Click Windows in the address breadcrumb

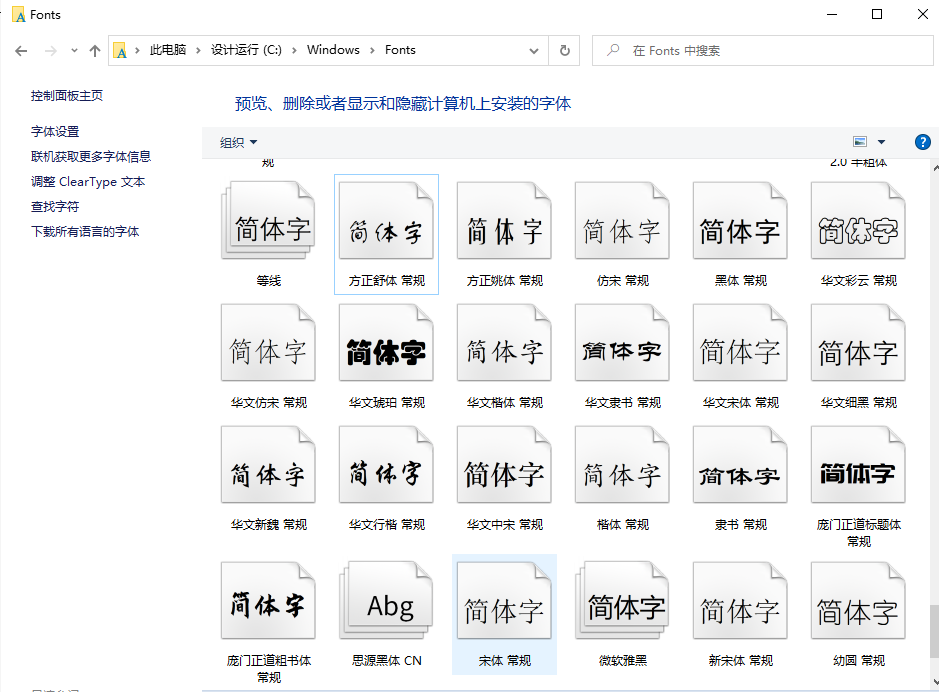point(333,50)
